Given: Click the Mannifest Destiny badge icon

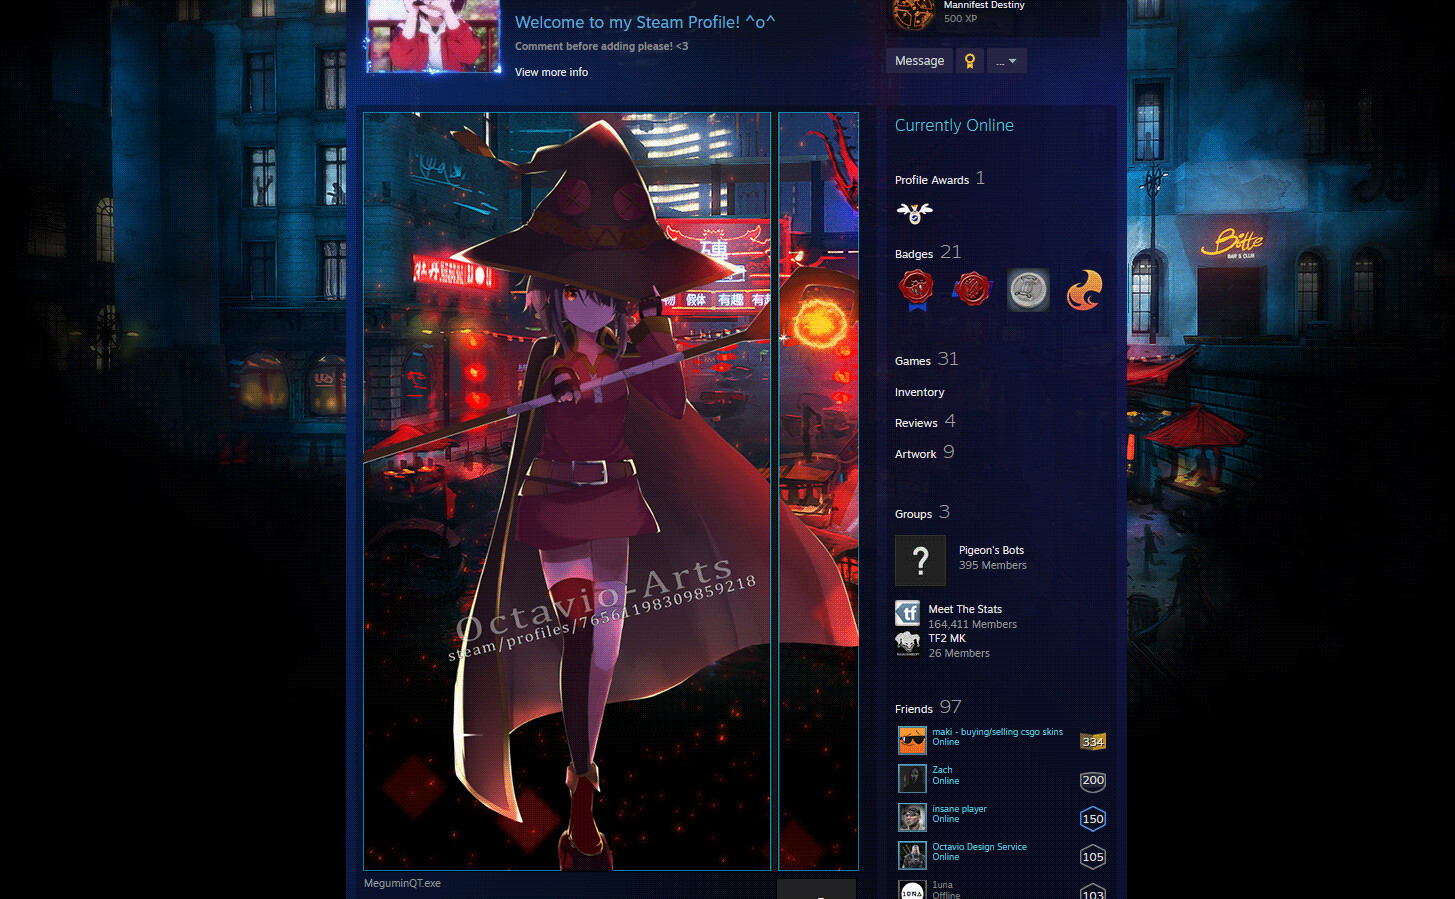Looking at the screenshot, I should pyautogui.click(x=913, y=14).
